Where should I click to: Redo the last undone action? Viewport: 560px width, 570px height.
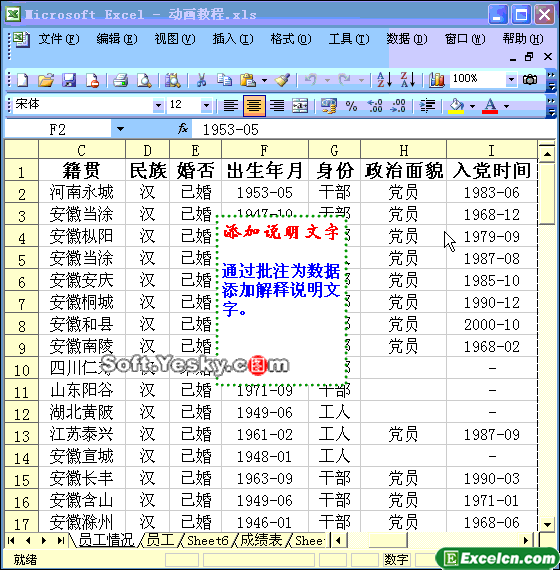pyautogui.click(x=344, y=79)
